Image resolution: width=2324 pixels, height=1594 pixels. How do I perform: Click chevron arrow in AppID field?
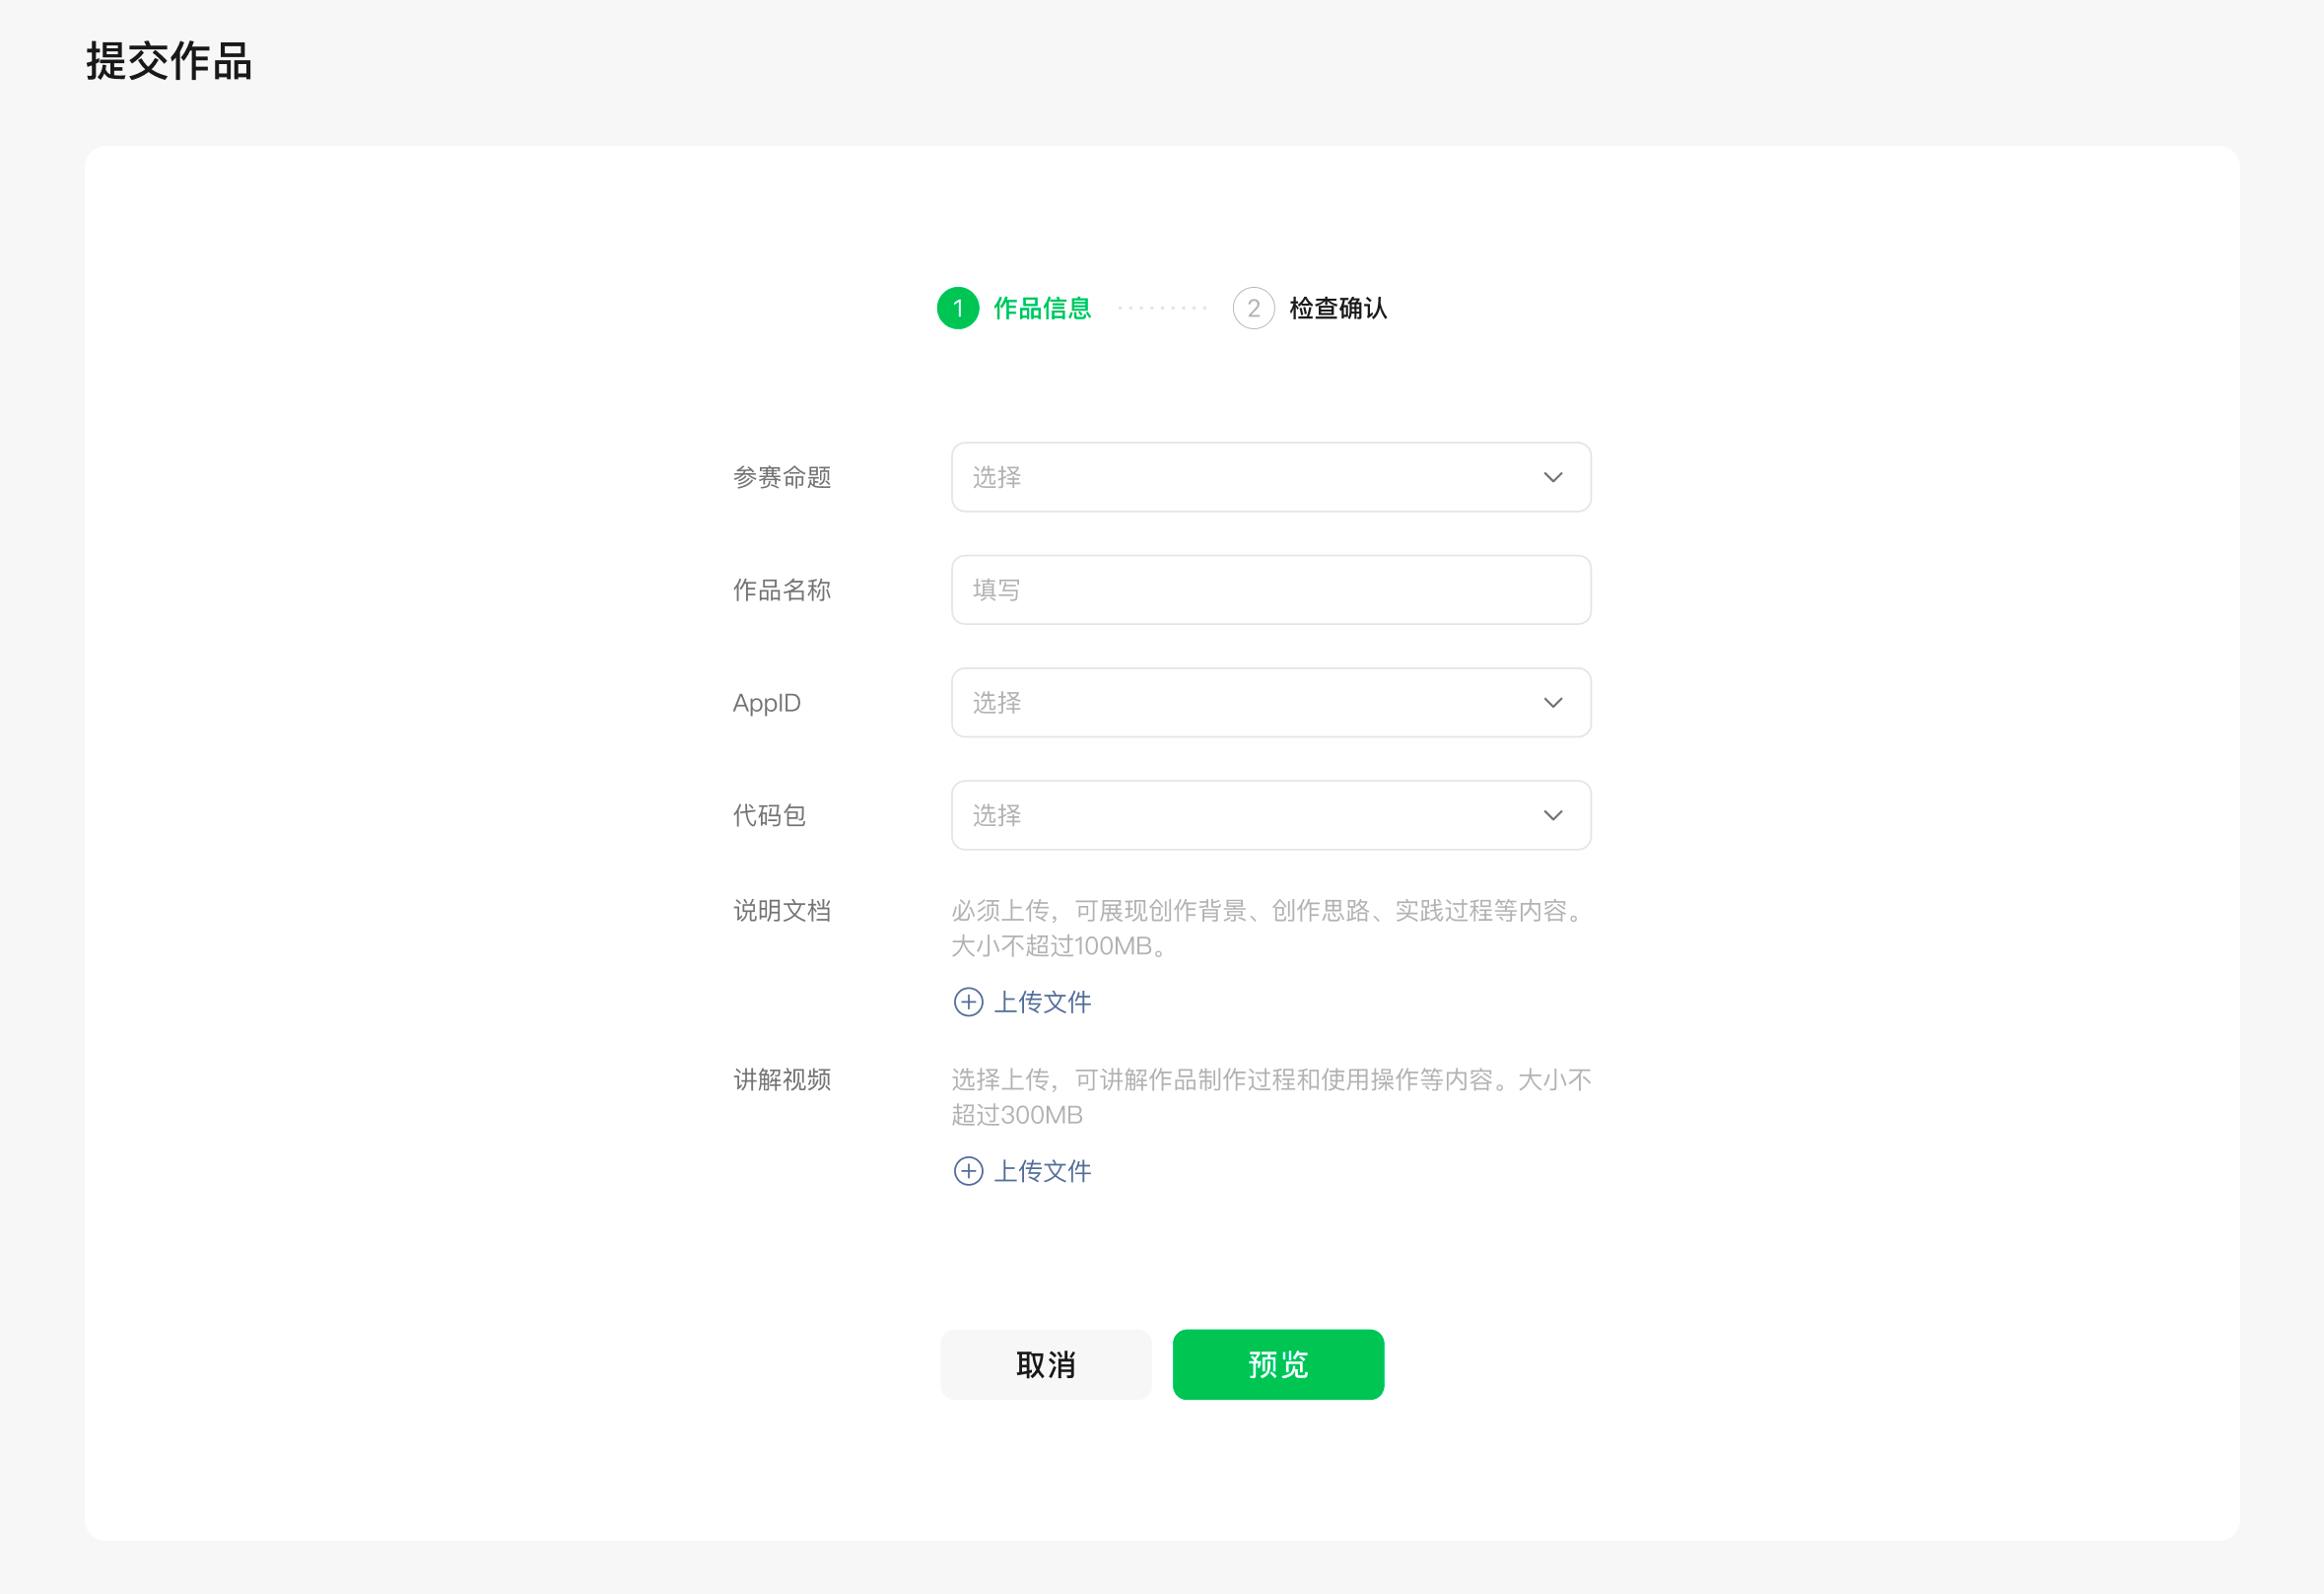coord(1552,703)
